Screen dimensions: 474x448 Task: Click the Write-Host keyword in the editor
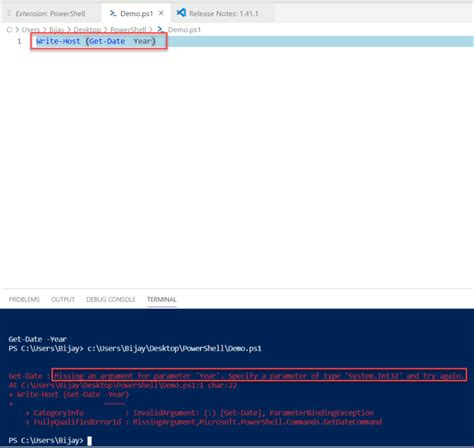coord(58,41)
